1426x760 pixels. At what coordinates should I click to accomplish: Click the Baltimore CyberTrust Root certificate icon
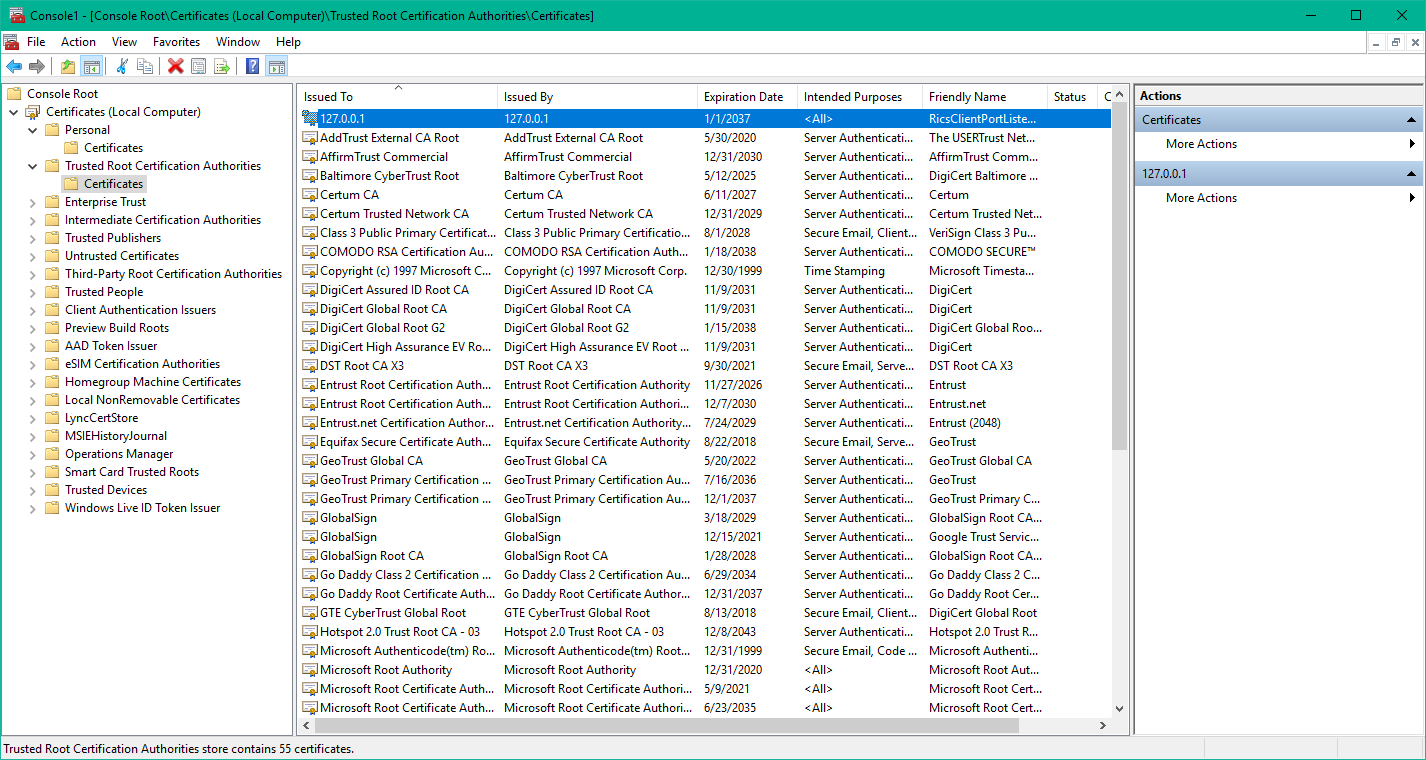310,176
